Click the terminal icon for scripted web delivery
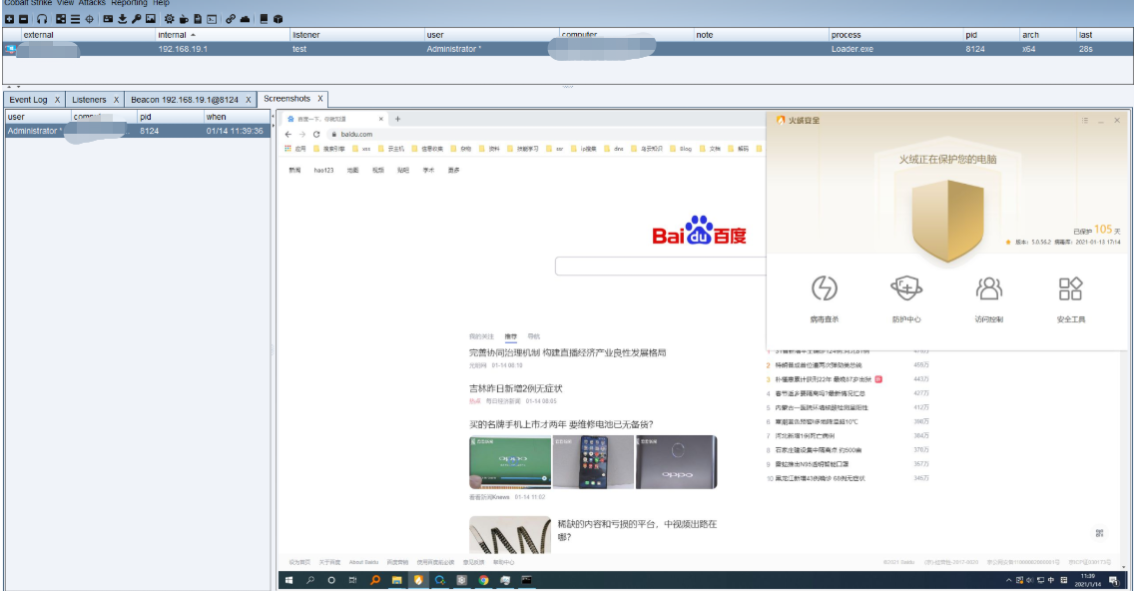 click(212, 19)
